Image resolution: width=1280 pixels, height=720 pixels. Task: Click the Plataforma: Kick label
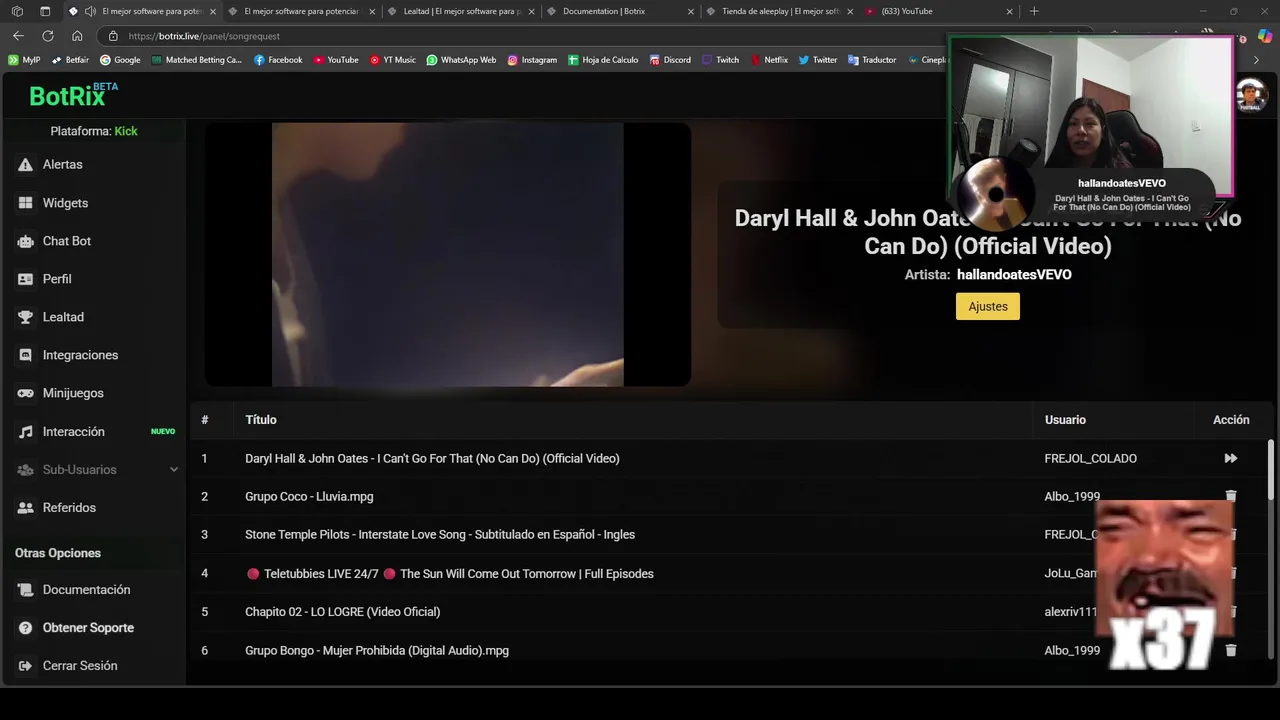point(94,131)
